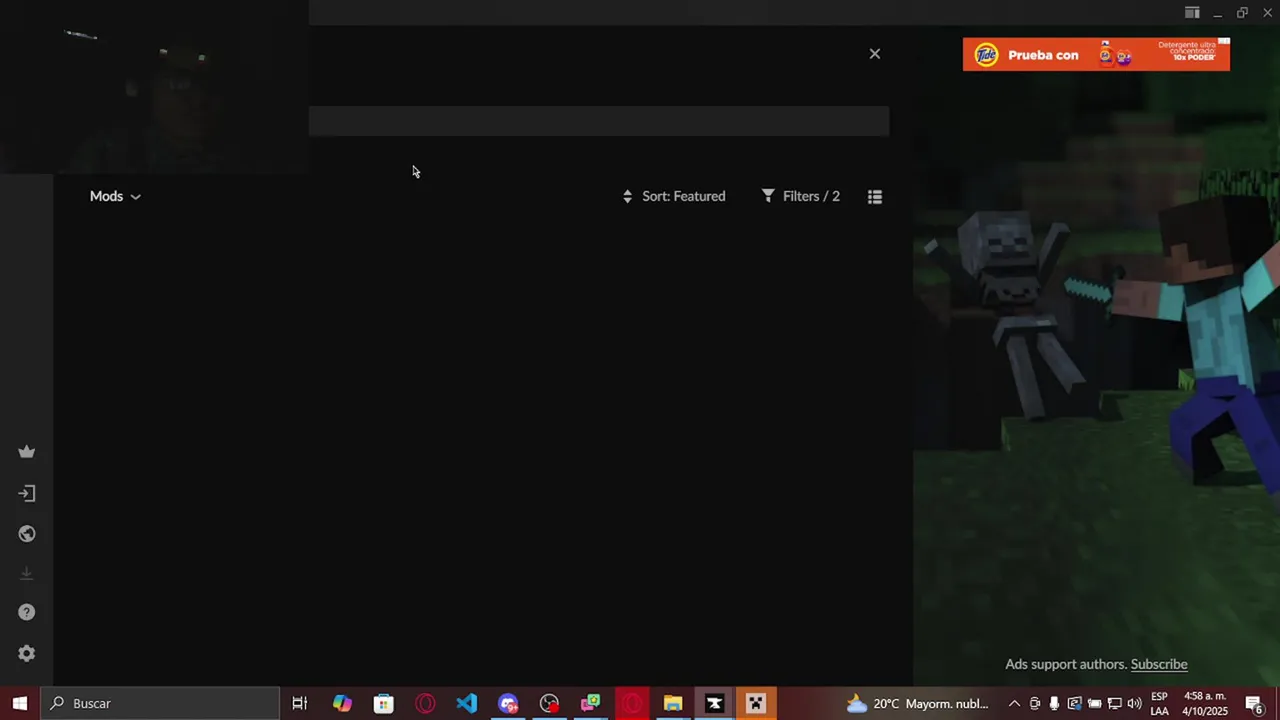
Task: Click the microphone tray icon
Action: point(1054,704)
